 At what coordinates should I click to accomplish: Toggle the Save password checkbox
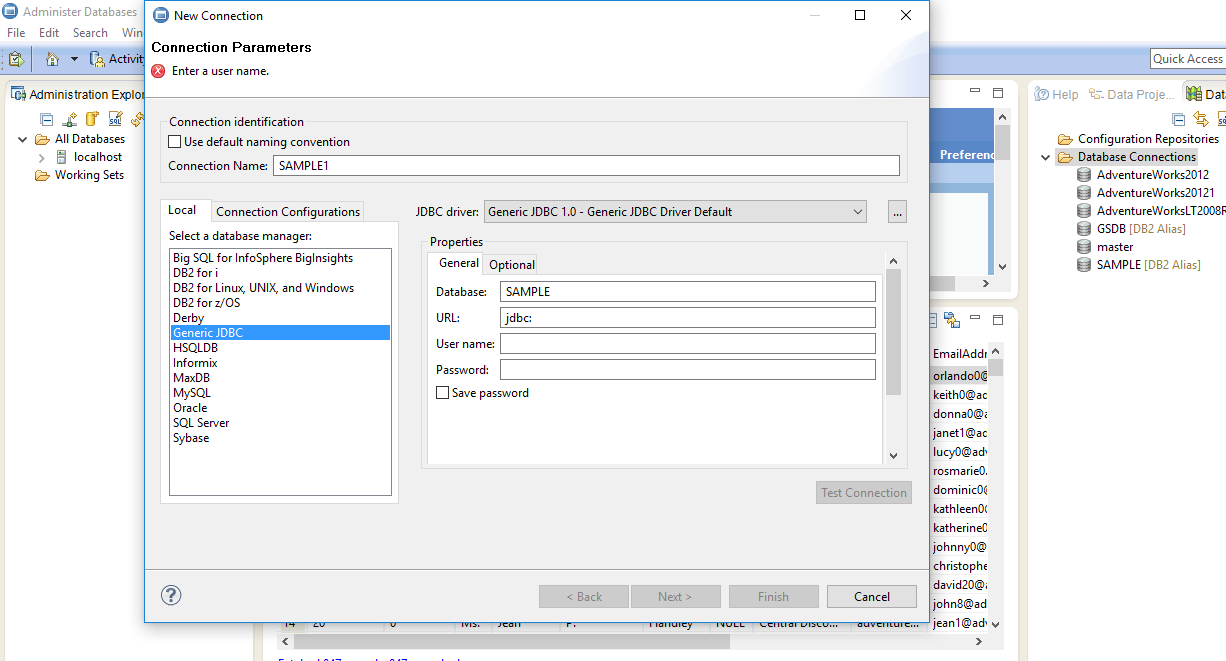coord(442,393)
